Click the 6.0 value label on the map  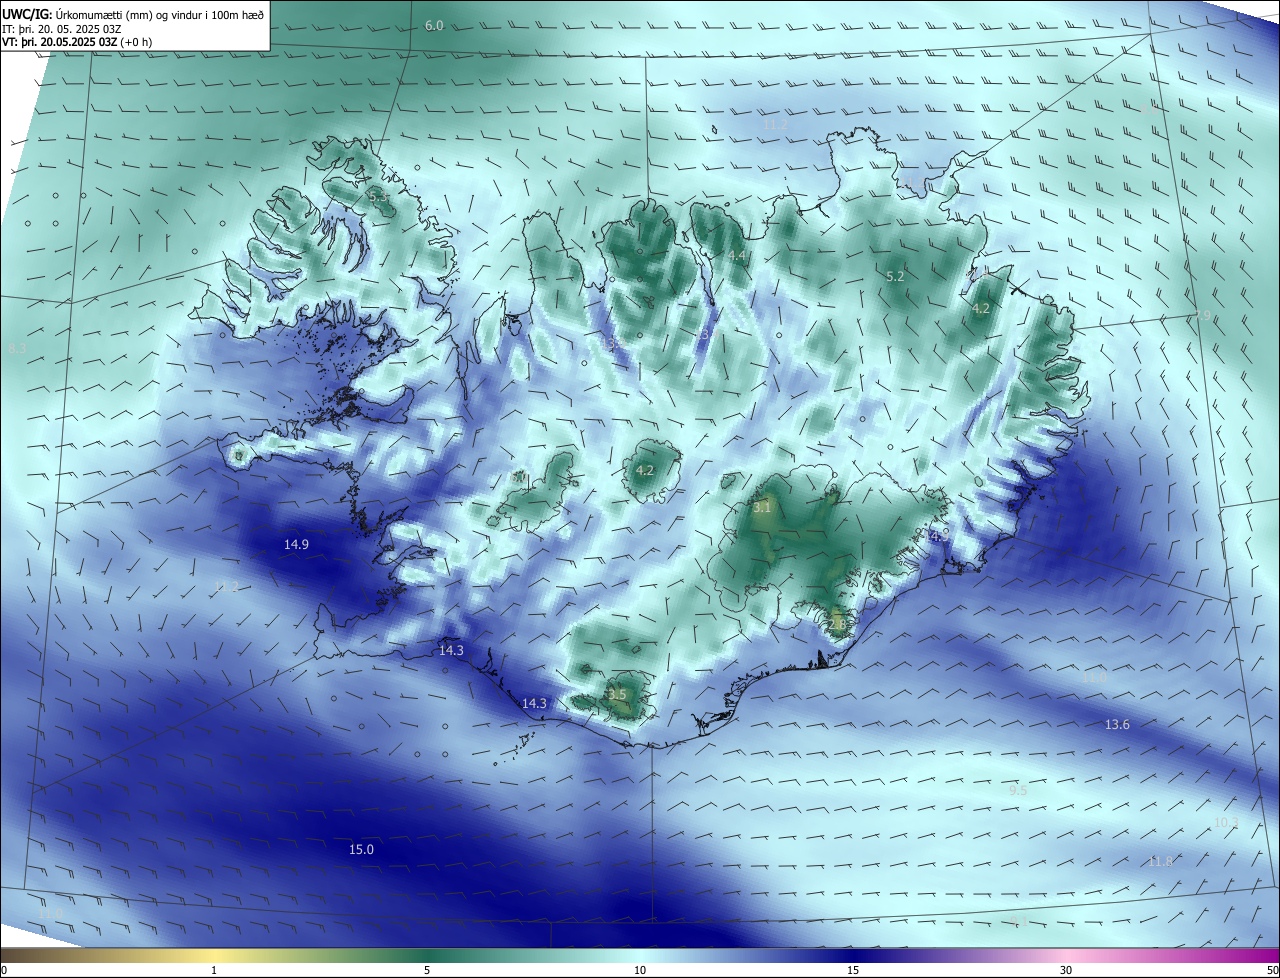(x=434, y=25)
